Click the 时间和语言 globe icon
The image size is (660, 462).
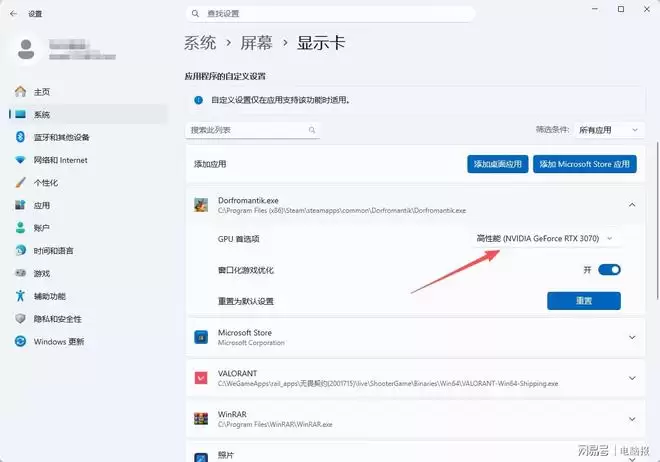[x=20, y=250]
